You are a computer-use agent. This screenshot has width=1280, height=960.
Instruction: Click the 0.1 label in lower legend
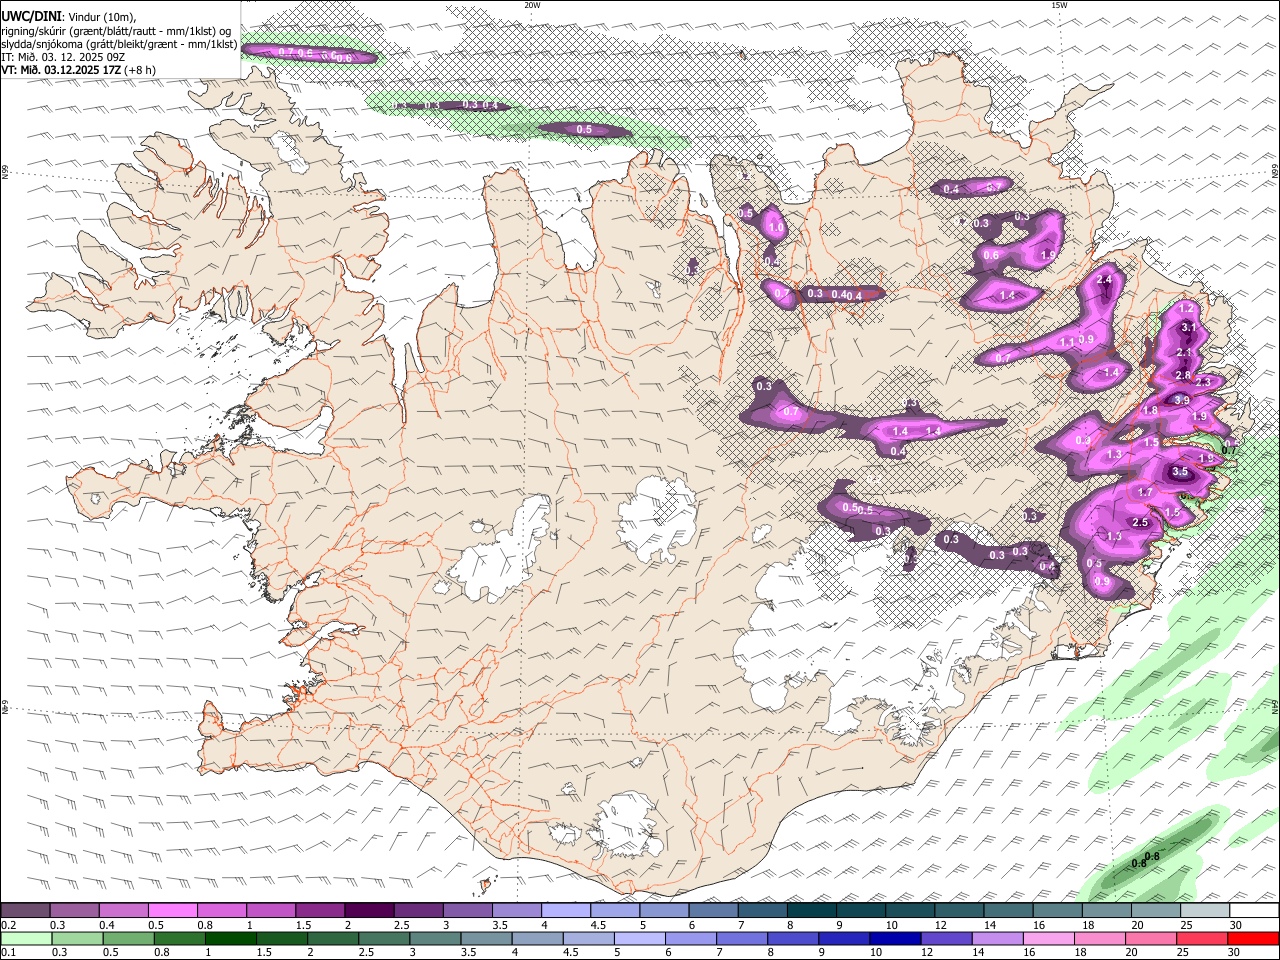click(x=8, y=953)
